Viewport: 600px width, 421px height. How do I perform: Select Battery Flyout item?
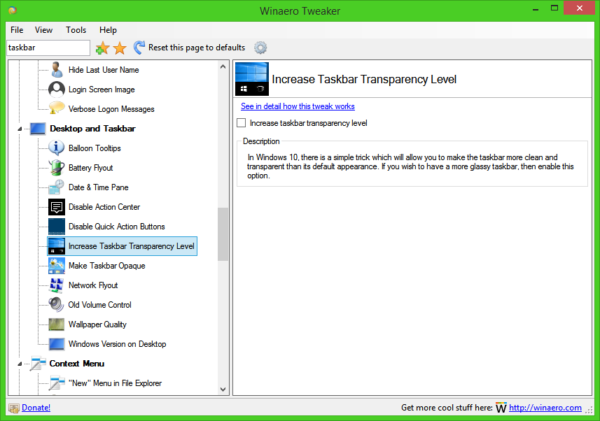91,168
